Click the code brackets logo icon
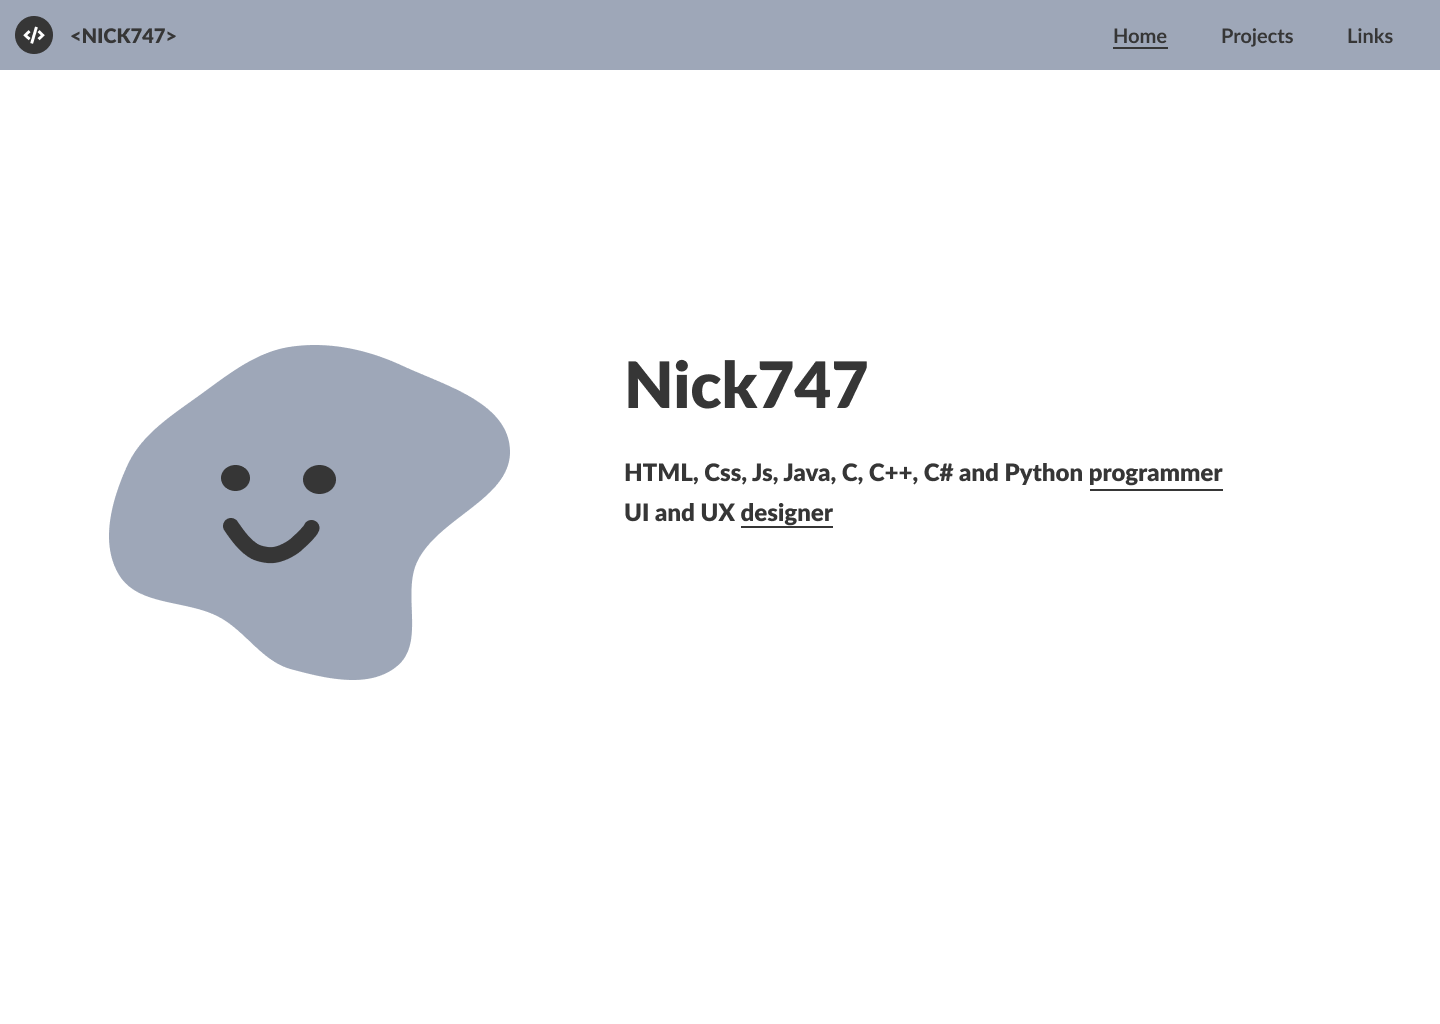The height and width of the screenshot is (1024, 1440). pyautogui.click(x=34, y=35)
